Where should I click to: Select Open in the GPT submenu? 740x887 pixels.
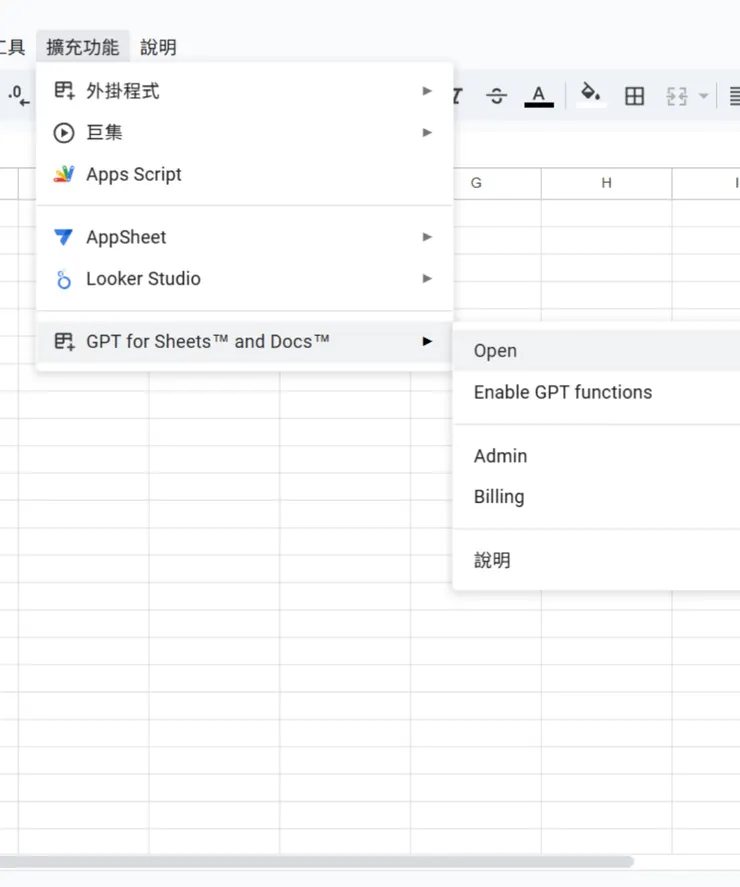click(x=596, y=351)
